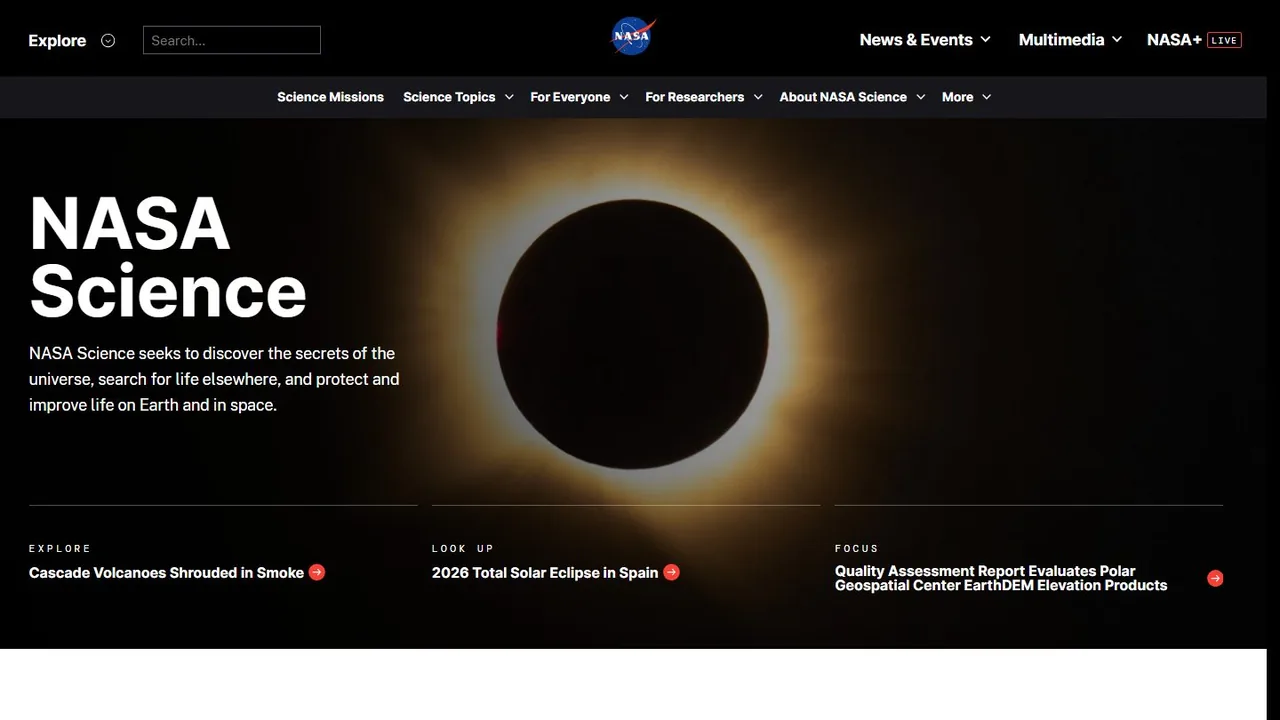Screen dimensions: 1280x720
Task: Click the NASA Science heading
Action: click(168, 256)
